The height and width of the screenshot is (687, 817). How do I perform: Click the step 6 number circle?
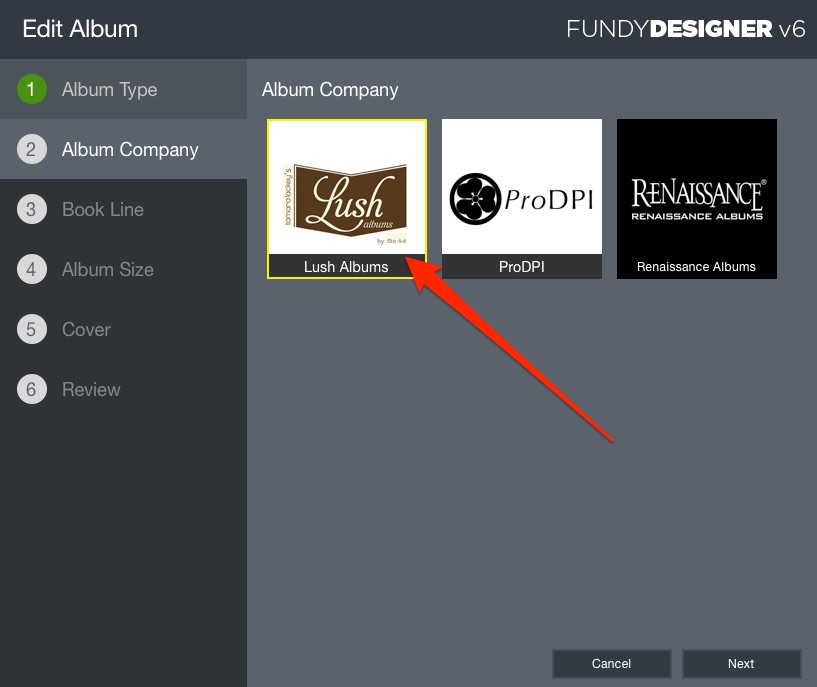click(32, 389)
